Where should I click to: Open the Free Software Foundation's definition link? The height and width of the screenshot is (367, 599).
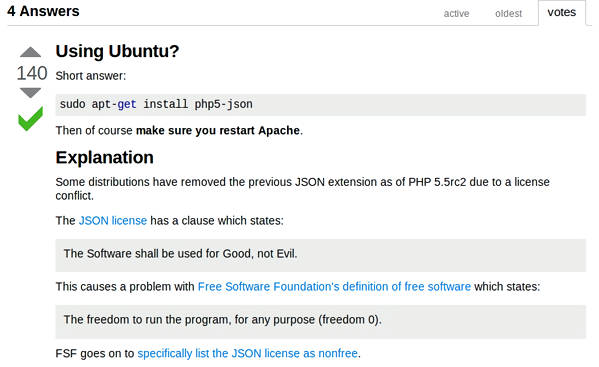334,287
